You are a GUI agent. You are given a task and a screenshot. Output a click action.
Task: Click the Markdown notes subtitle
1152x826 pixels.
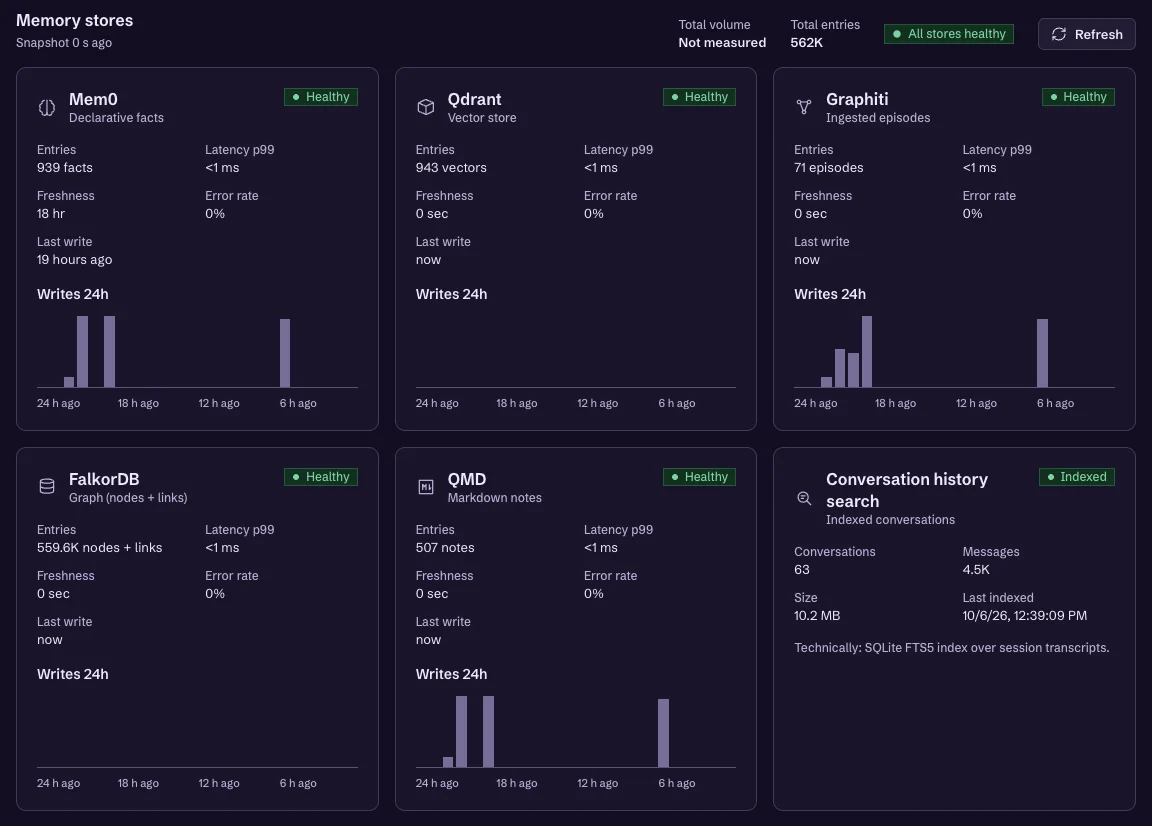(494, 498)
